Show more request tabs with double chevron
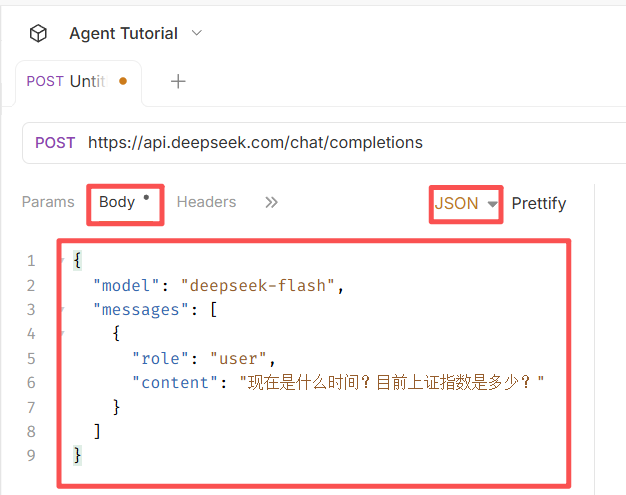This screenshot has height=495, width=626. [x=271, y=202]
